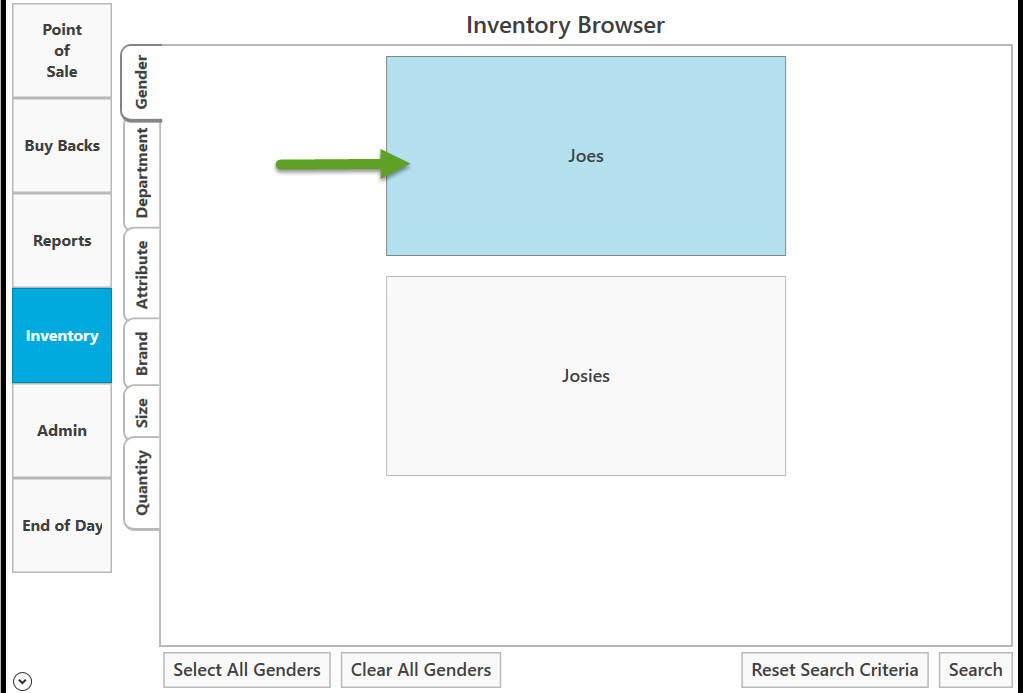Image resolution: width=1023 pixels, height=693 pixels.
Task: Open the Attribute tab
Action: 142,274
